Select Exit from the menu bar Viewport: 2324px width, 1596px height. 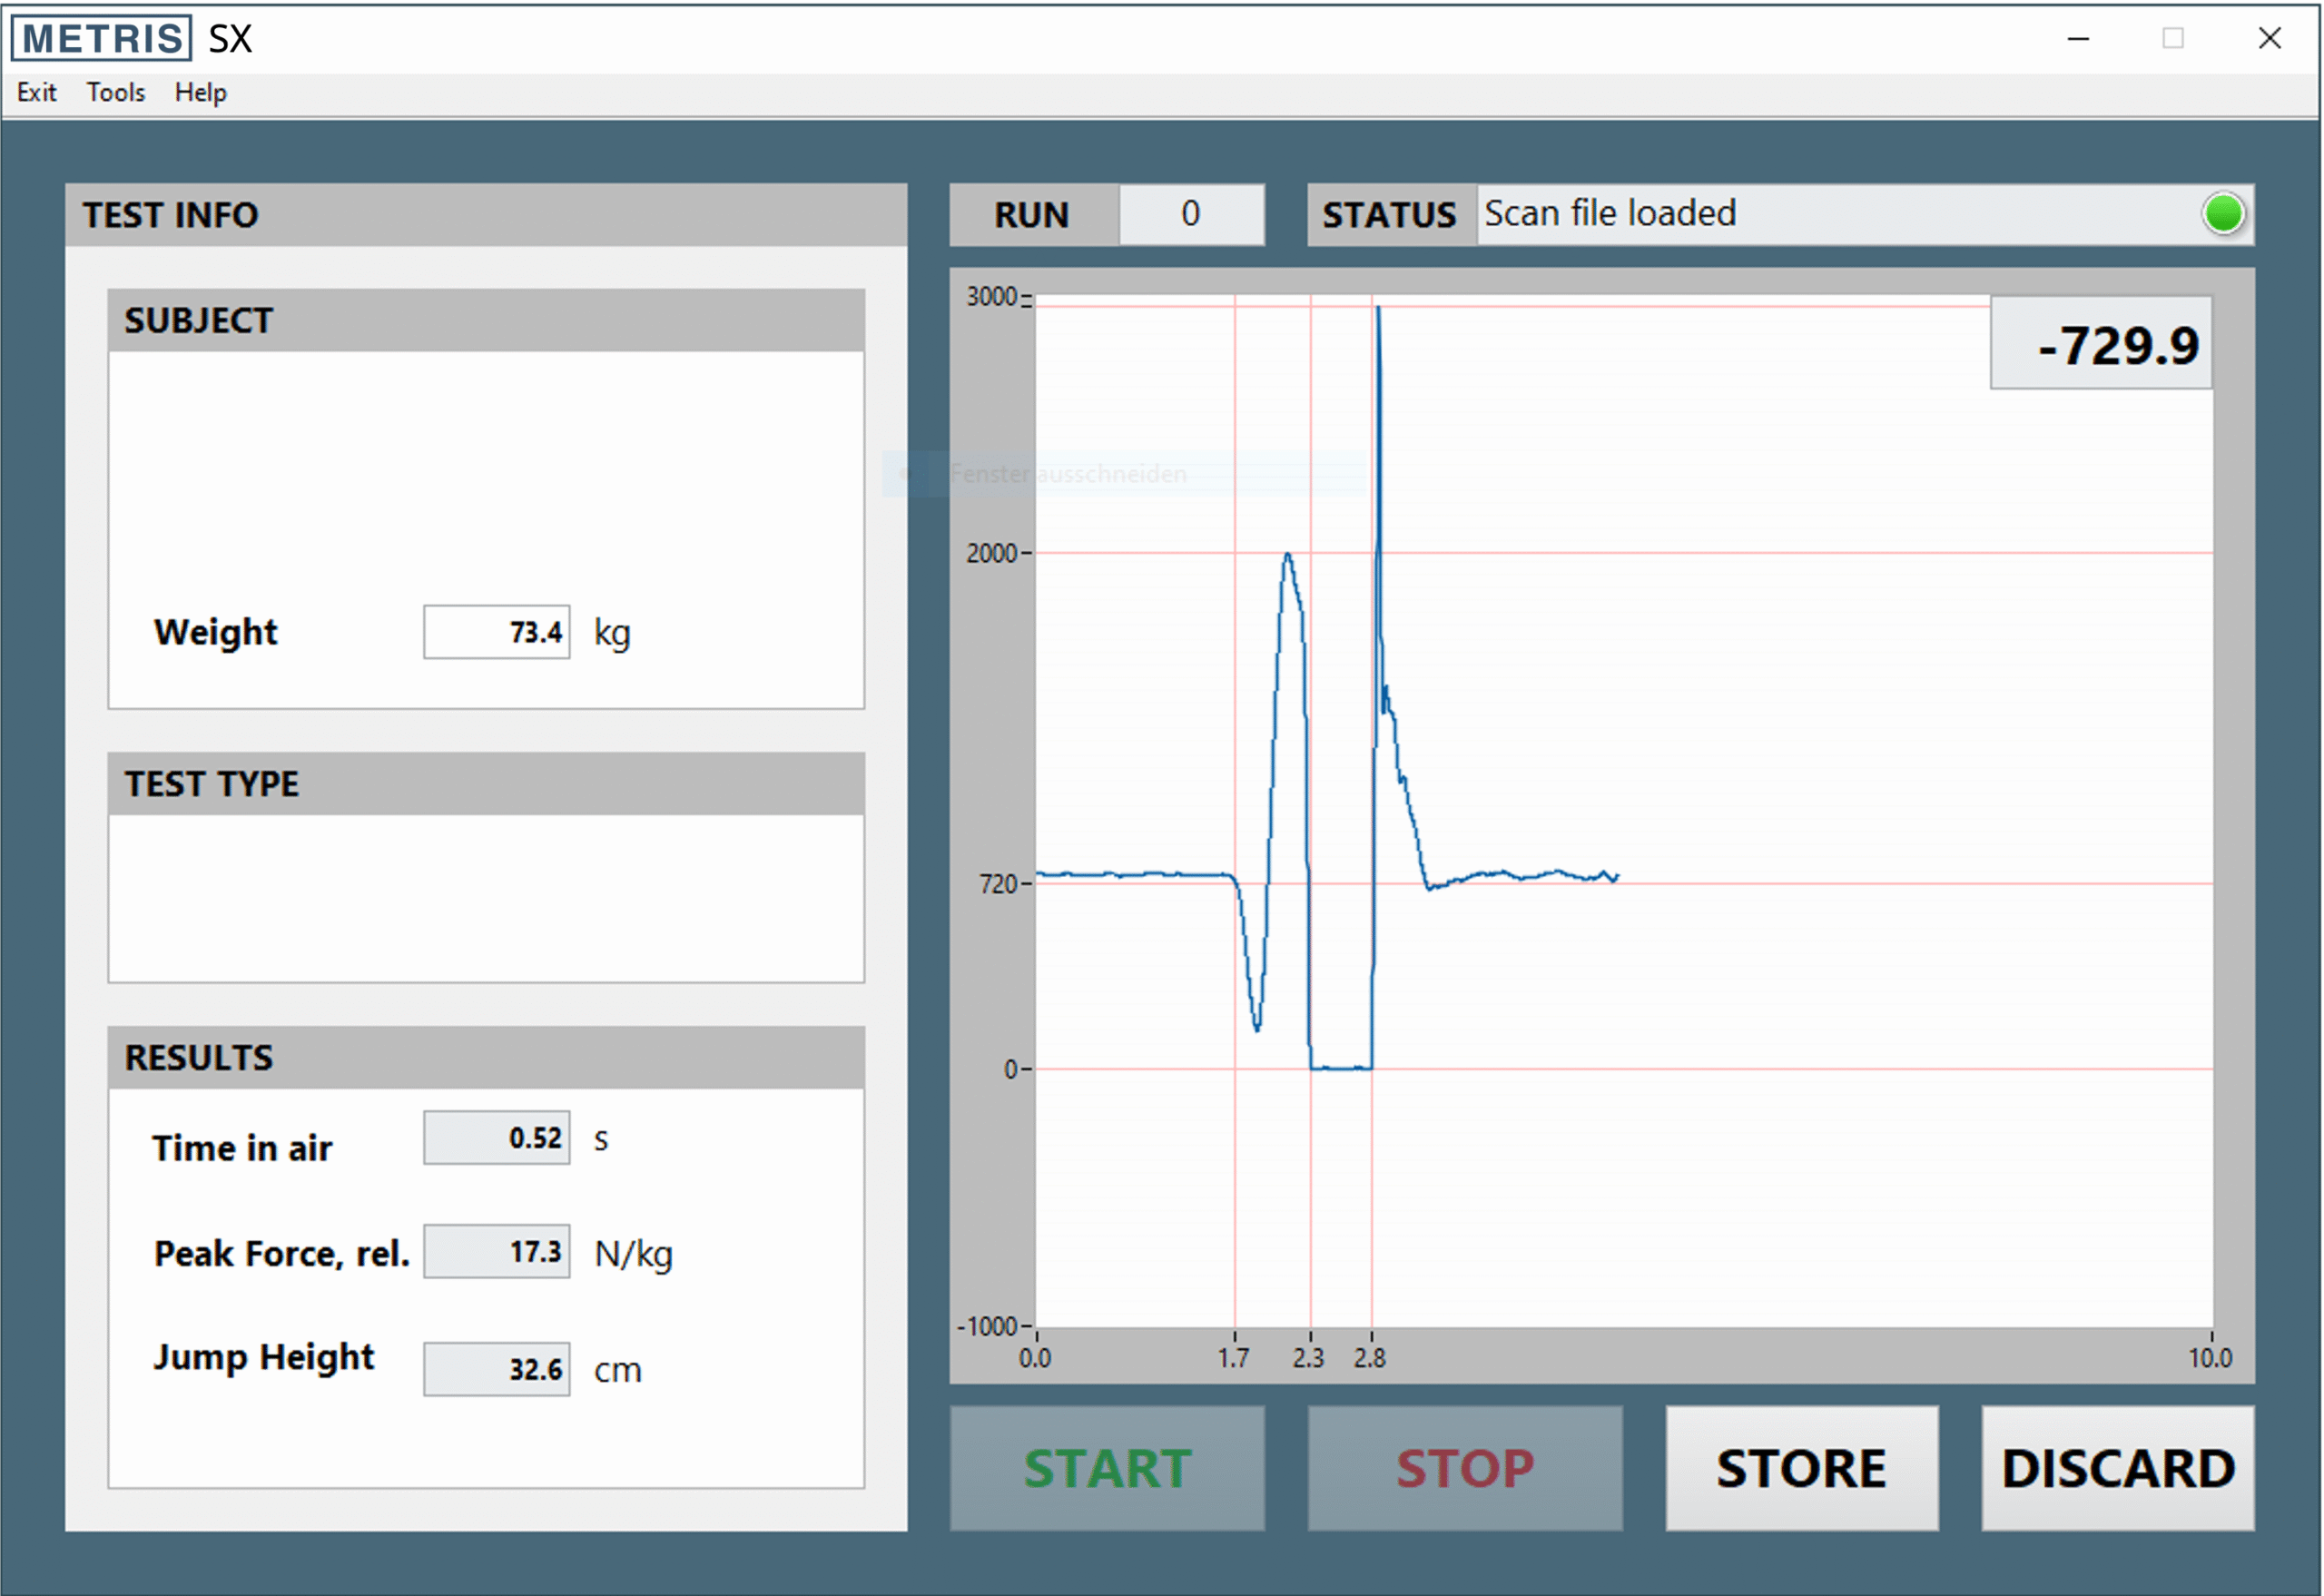tap(35, 92)
